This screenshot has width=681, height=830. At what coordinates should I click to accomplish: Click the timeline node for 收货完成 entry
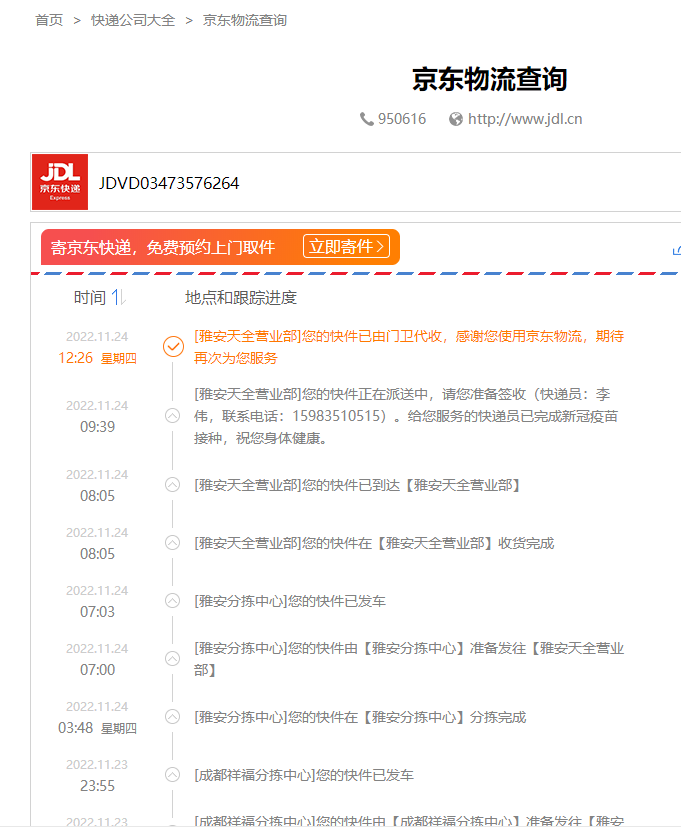pyautogui.click(x=172, y=543)
